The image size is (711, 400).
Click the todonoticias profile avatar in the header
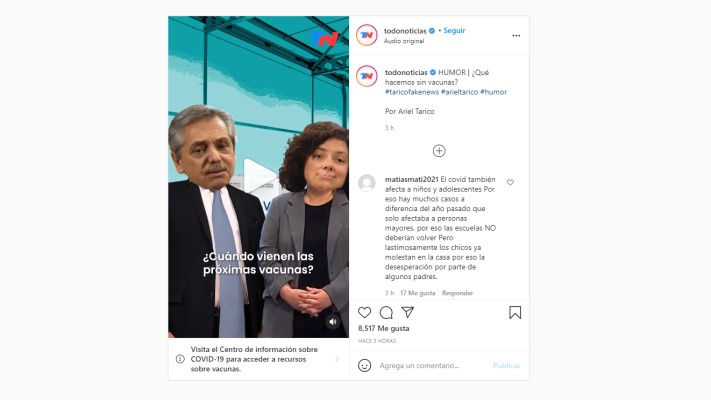coord(366,35)
